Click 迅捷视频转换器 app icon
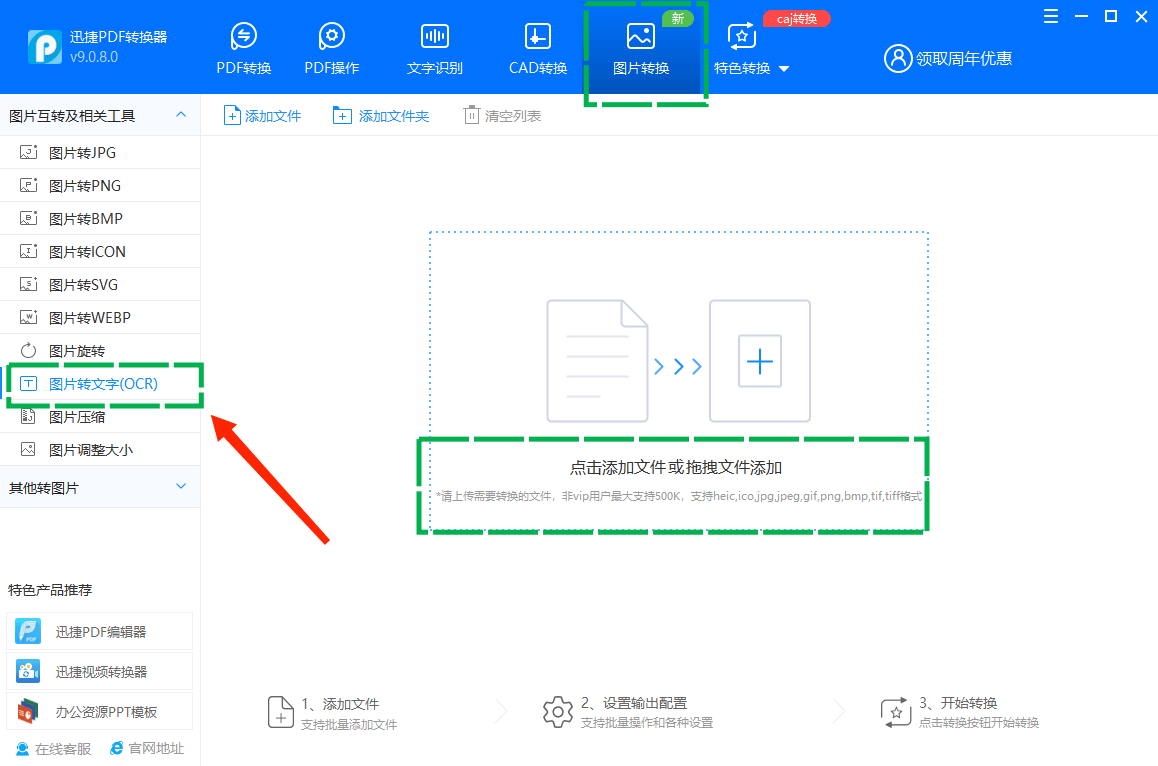Screen dimensions: 1158x766 (x=28, y=671)
